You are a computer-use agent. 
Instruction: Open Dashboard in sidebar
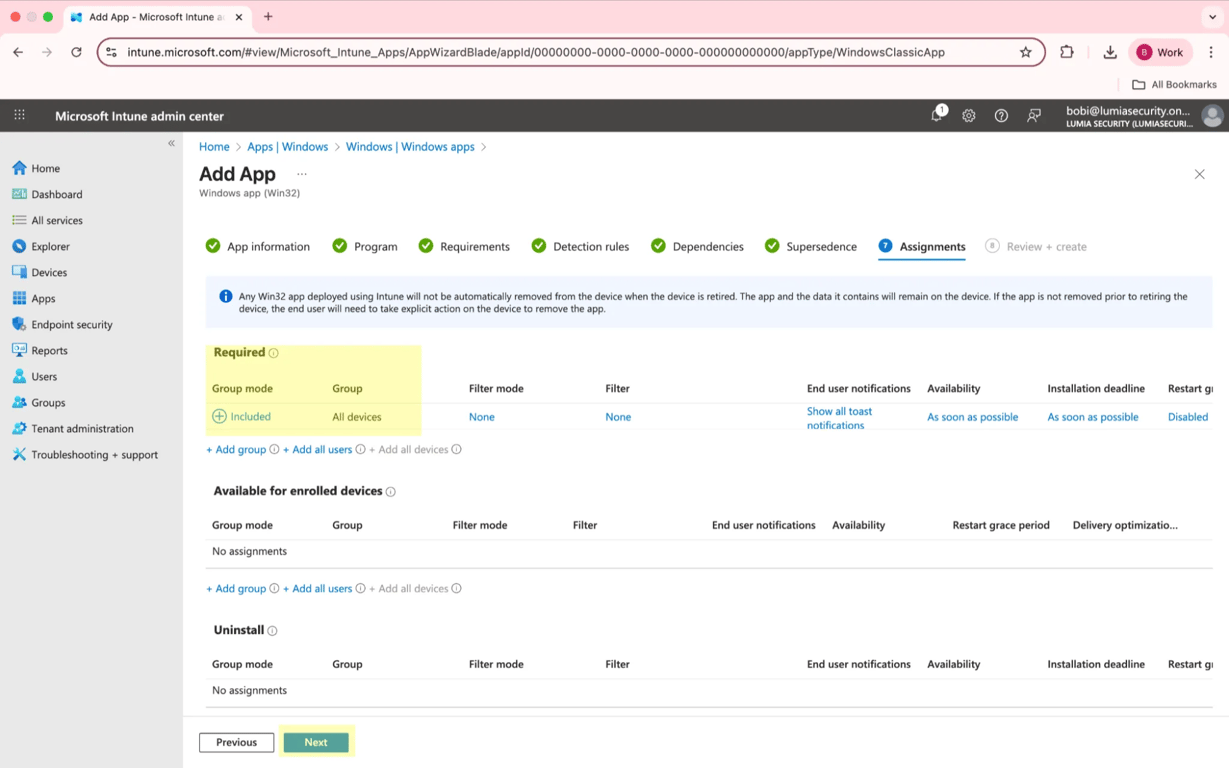pyautogui.click(x=56, y=194)
